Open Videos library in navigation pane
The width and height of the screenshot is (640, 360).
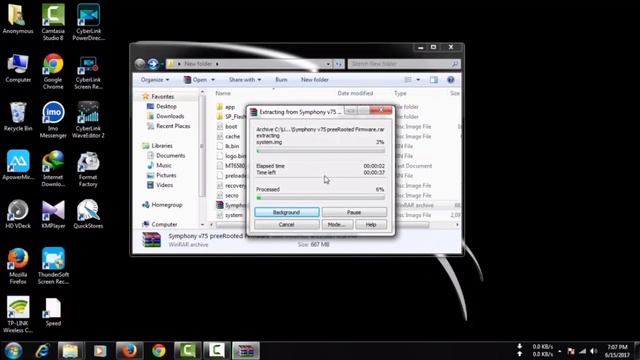point(164,185)
